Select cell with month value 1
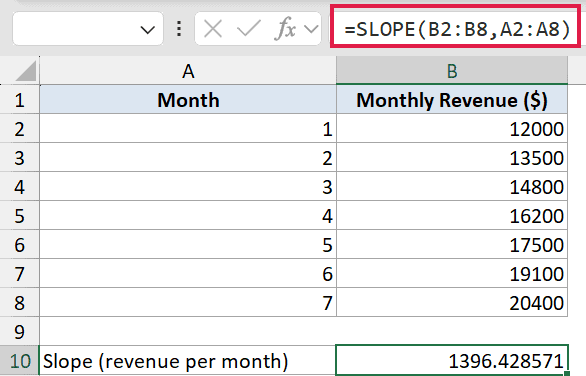586x376 pixels. (x=188, y=128)
